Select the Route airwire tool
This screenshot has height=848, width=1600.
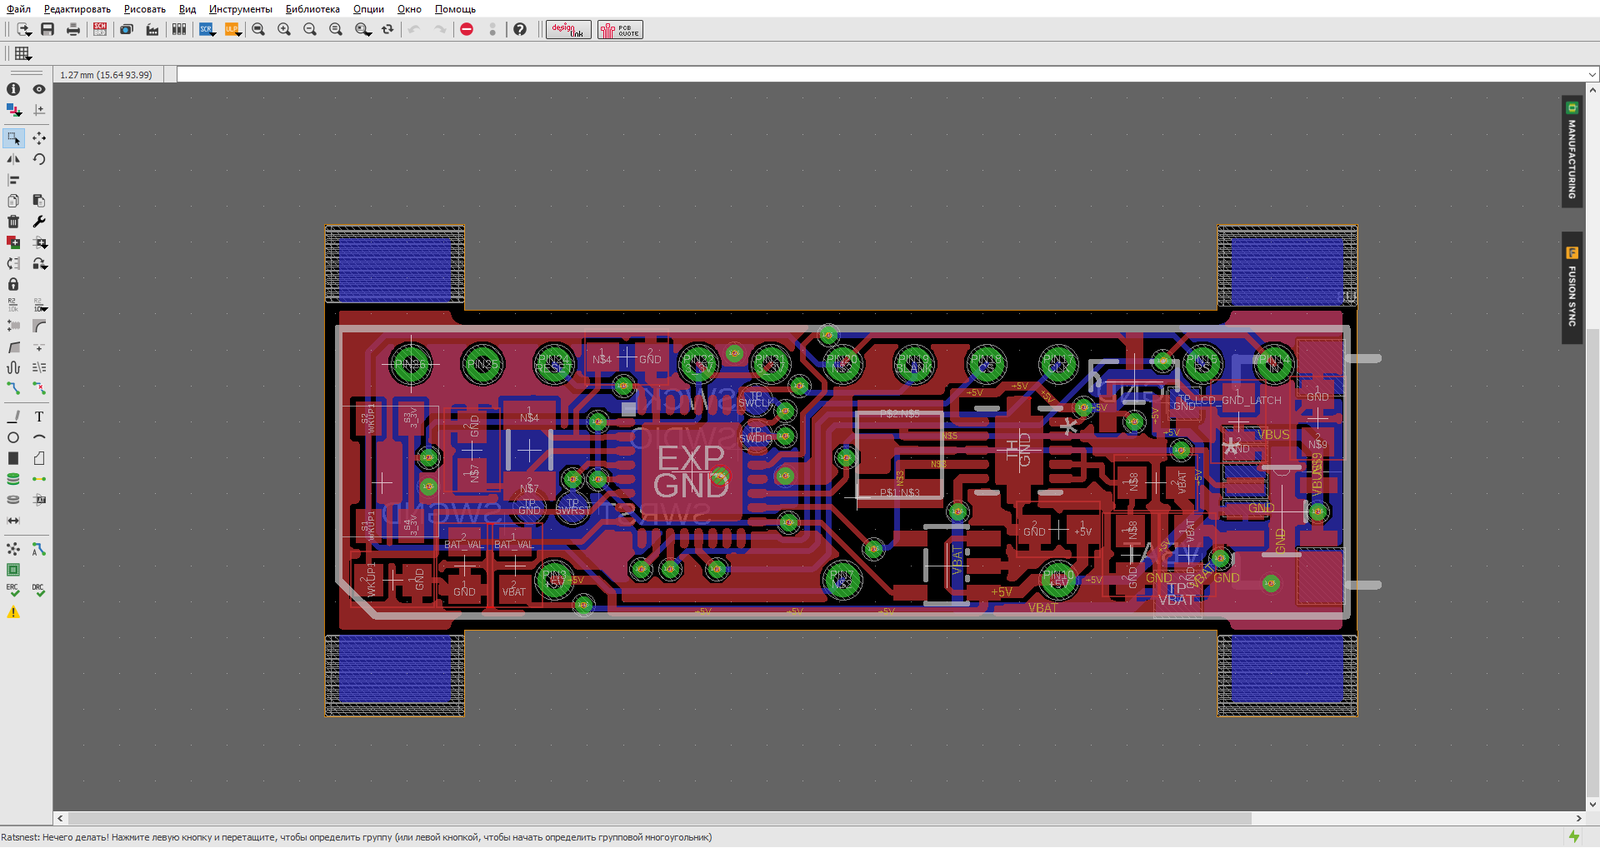tap(13, 388)
